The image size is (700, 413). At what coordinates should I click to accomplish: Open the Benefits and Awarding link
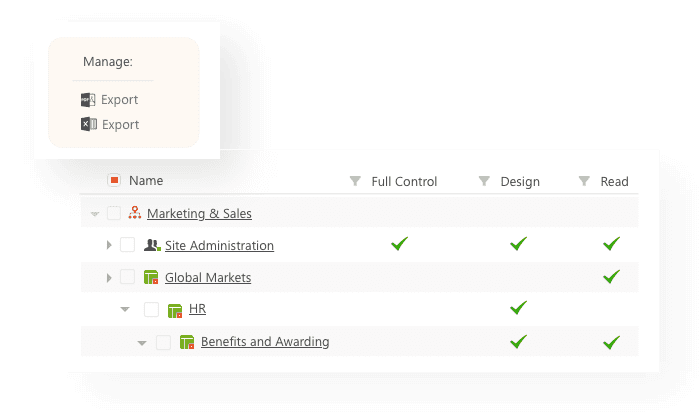click(265, 342)
